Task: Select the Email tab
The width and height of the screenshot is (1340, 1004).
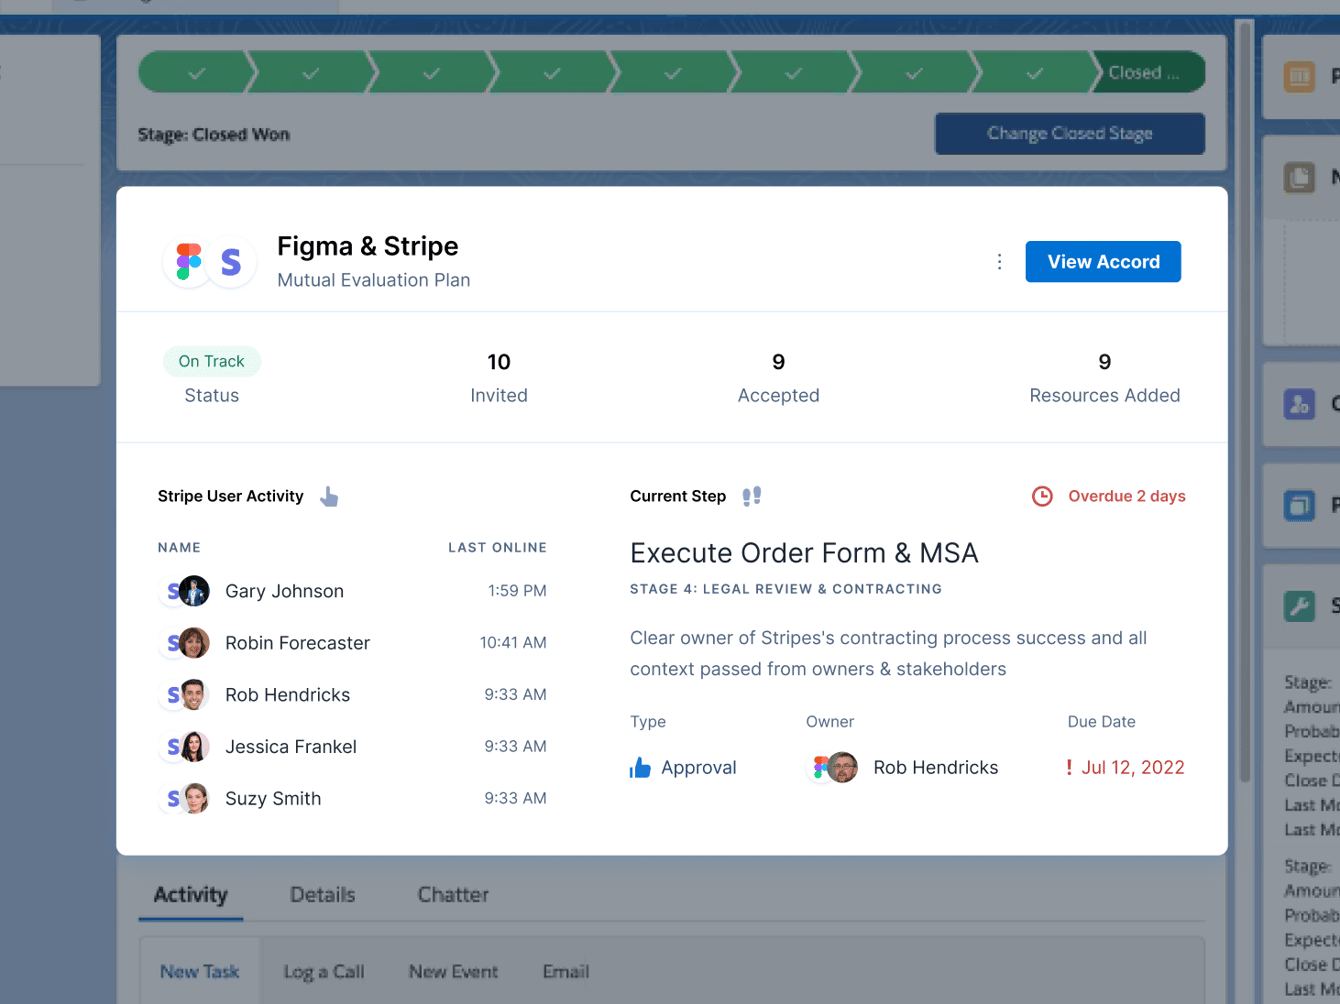Action: [566, 971]
